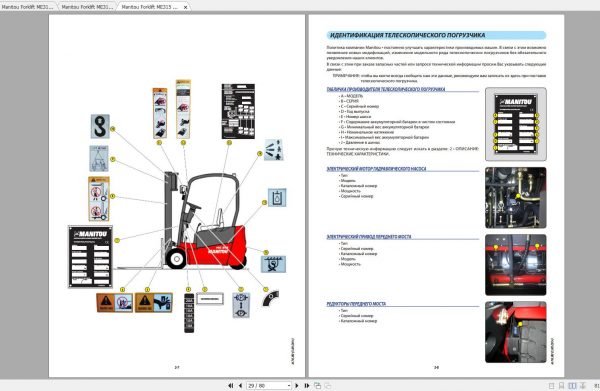
Task: Click the РЕДУКТОРЫ ПЕРЕДНЕГО МОСТА heading
Action: point(356,304)
